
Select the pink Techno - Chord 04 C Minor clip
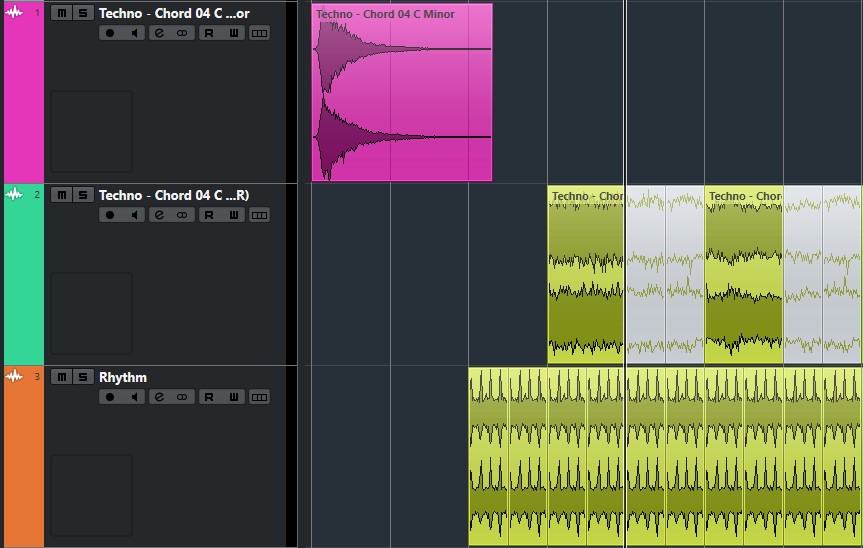click(402, 92)
